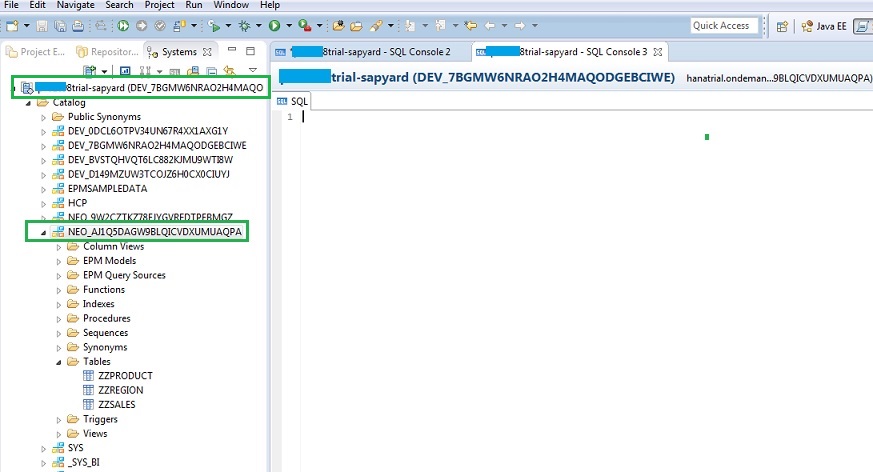
Task: Close the SQL Console 3 tab
Action: 658,52
